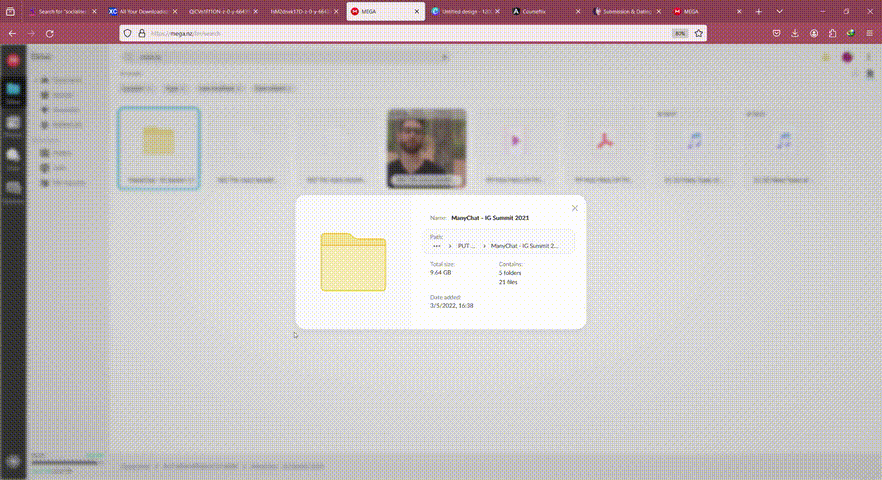Open the Drive section icon in left rail
Screen dimensions: 882x480
(x=13, y=91)
